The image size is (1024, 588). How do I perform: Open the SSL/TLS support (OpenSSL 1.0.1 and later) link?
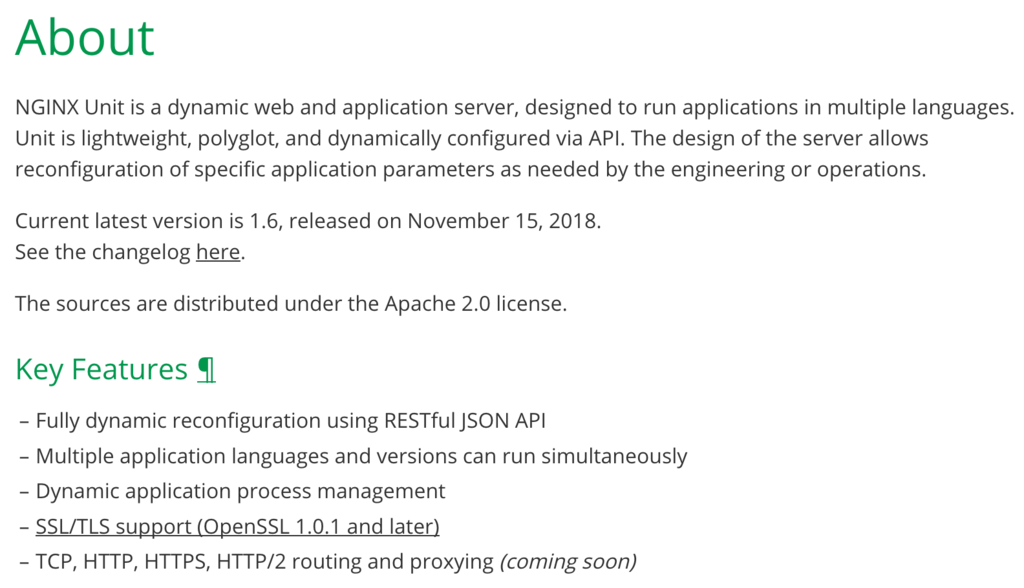tap(238, 527)
